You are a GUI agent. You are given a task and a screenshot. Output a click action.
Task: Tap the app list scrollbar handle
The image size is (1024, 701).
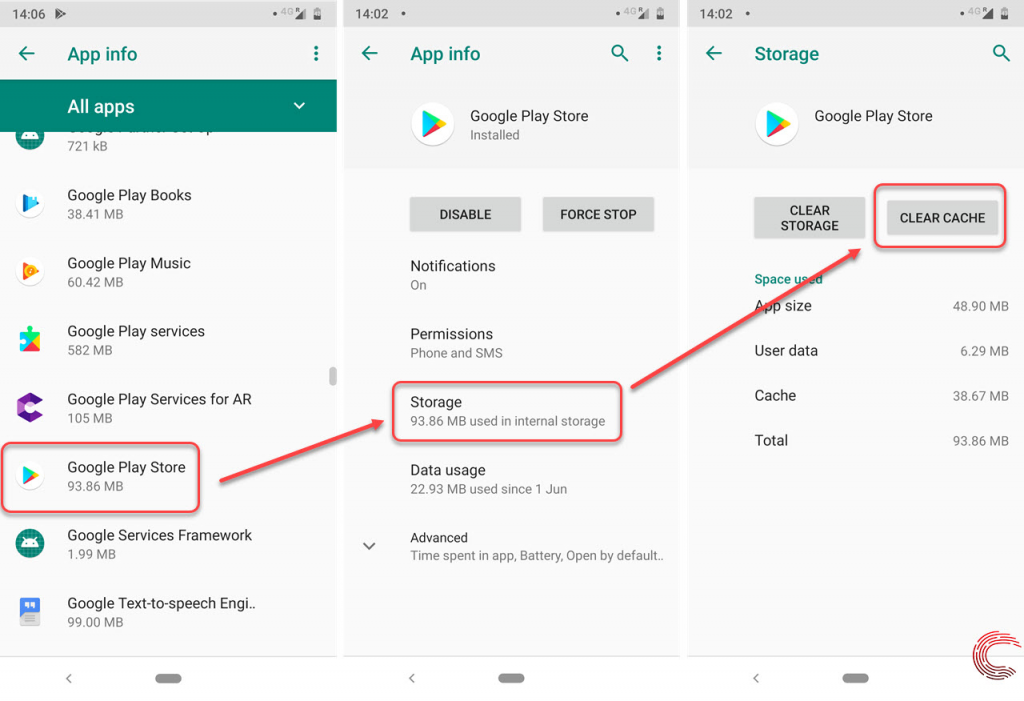(x=332, y=376)
